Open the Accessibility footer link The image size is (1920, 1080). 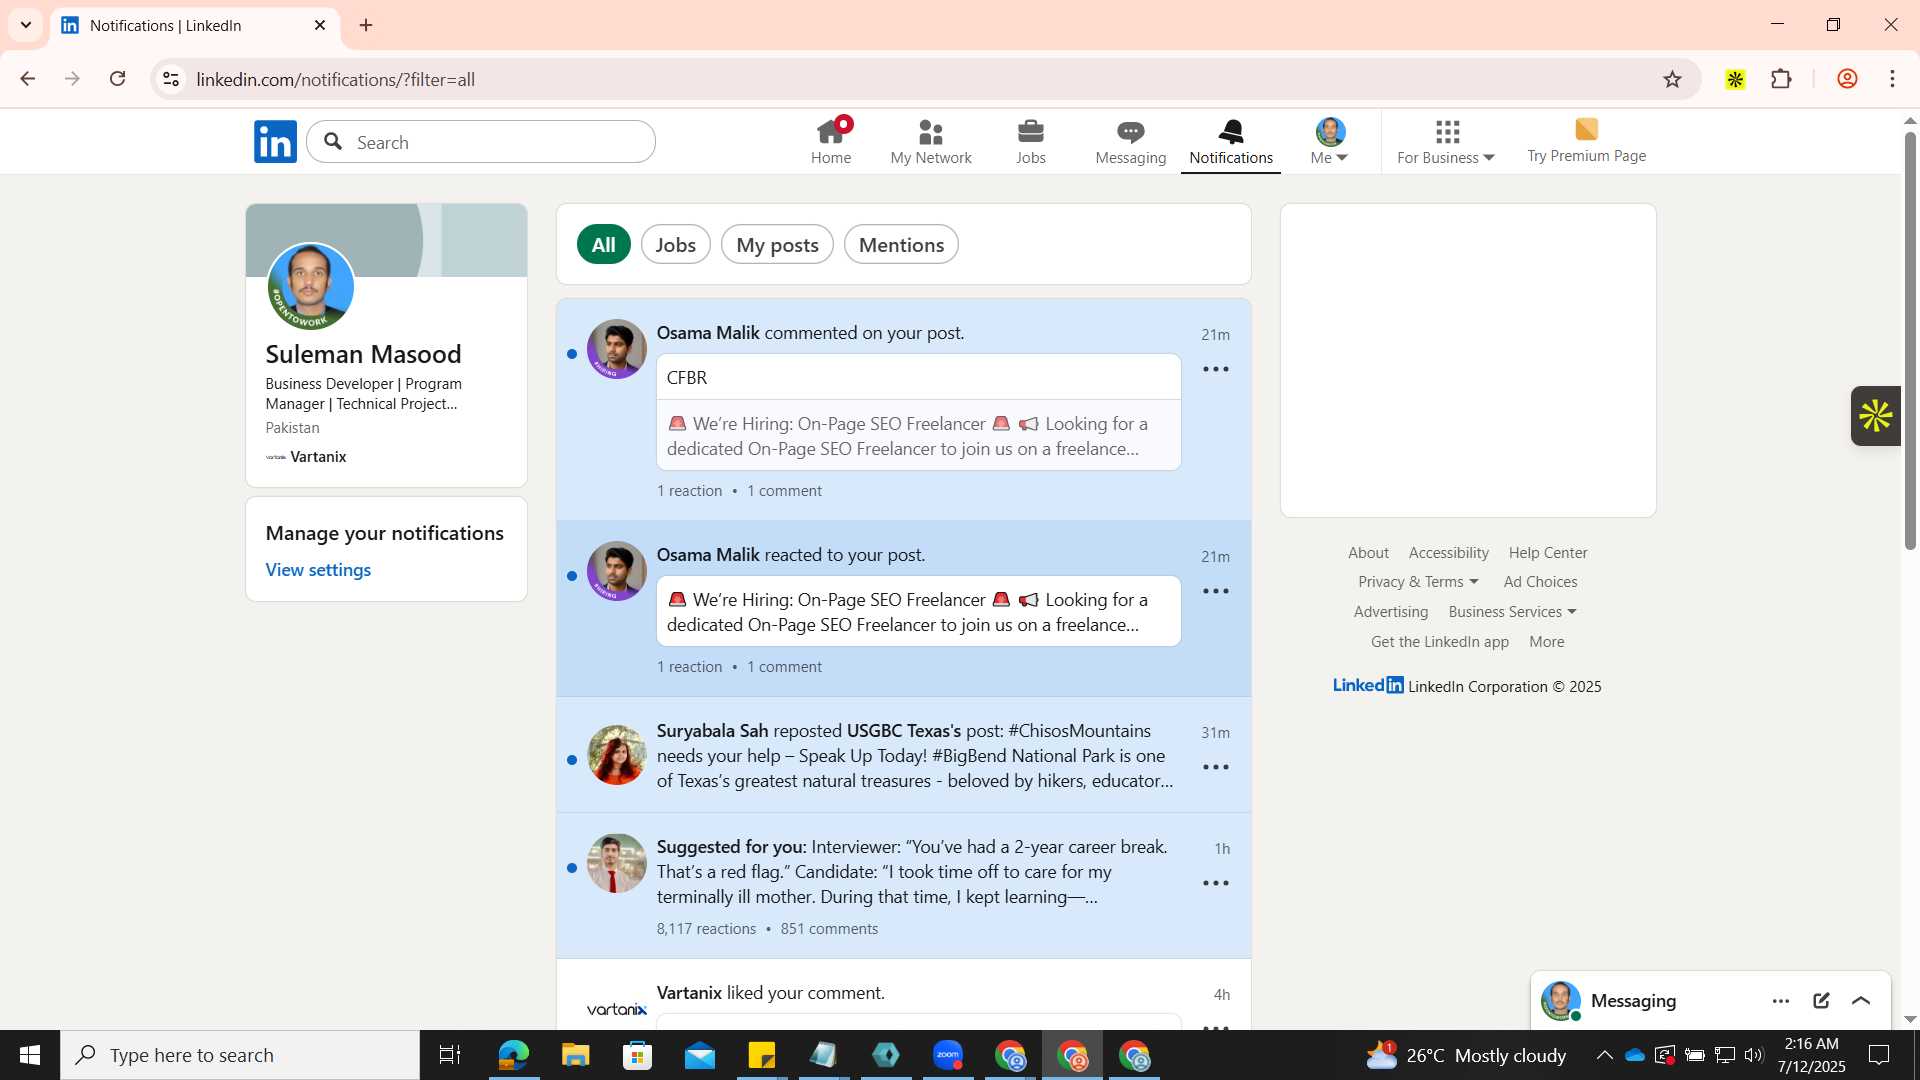click(1448, 553)
